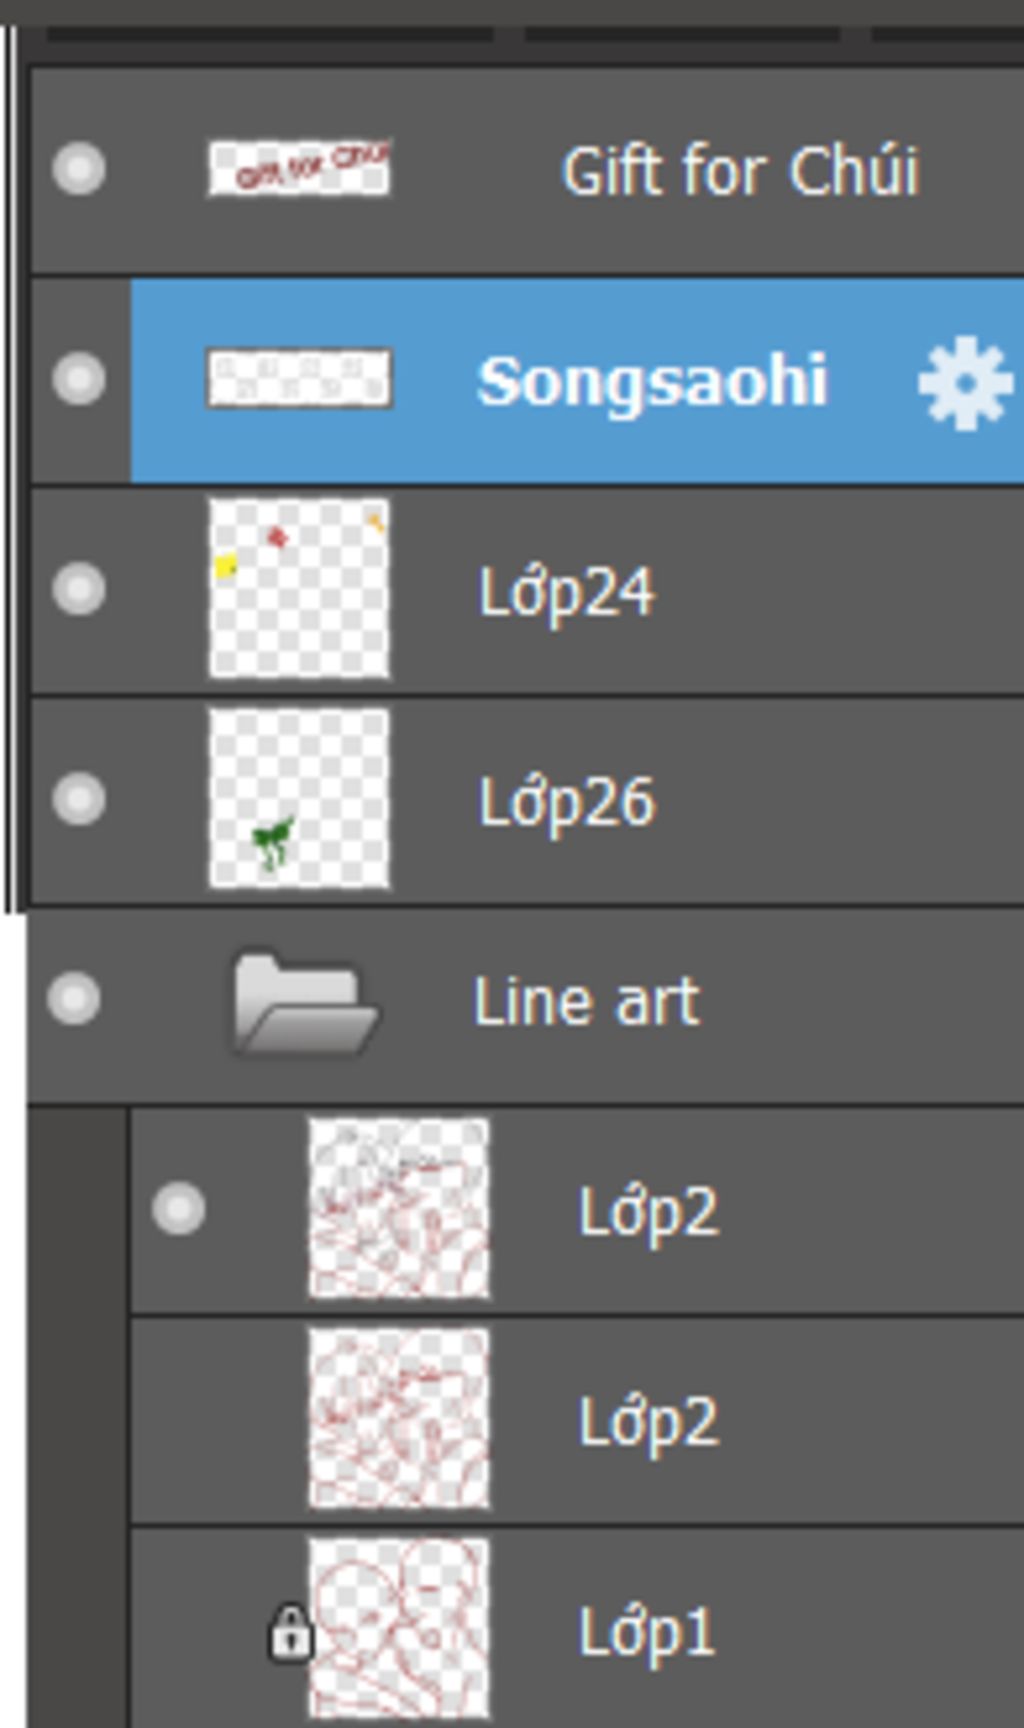Click the Songsaohi layer thumbnail
Viewport: 1024px width, 1728px height.
299,378
